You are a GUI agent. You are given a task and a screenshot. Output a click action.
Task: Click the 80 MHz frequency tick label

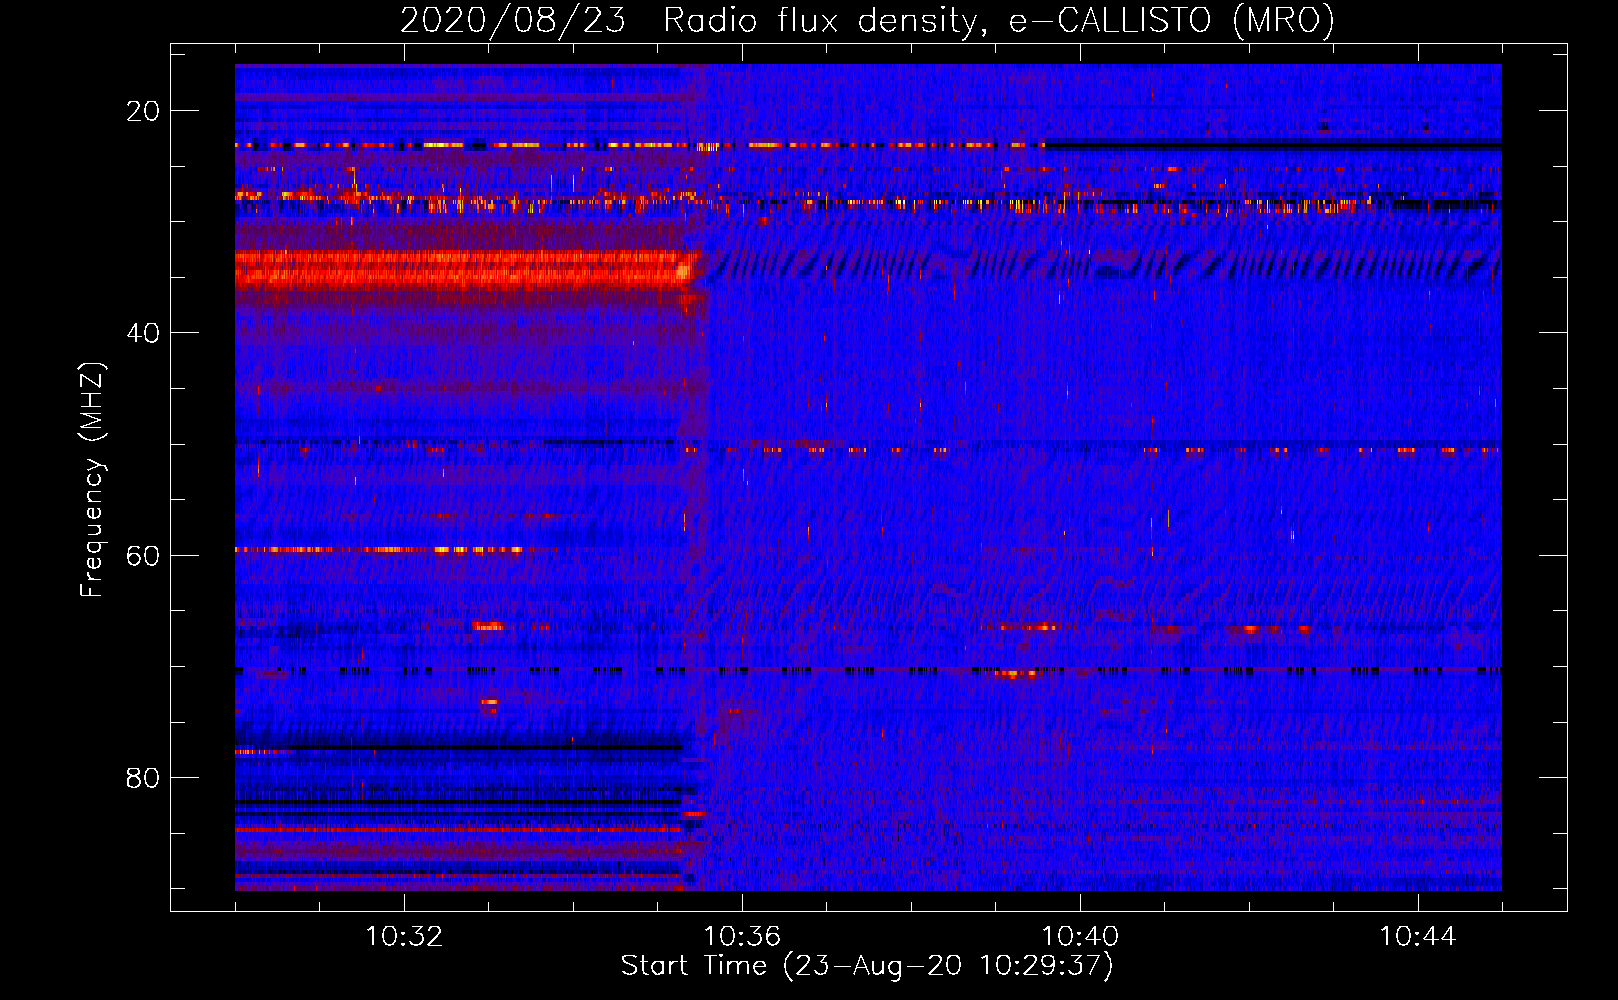pos(143,777)
